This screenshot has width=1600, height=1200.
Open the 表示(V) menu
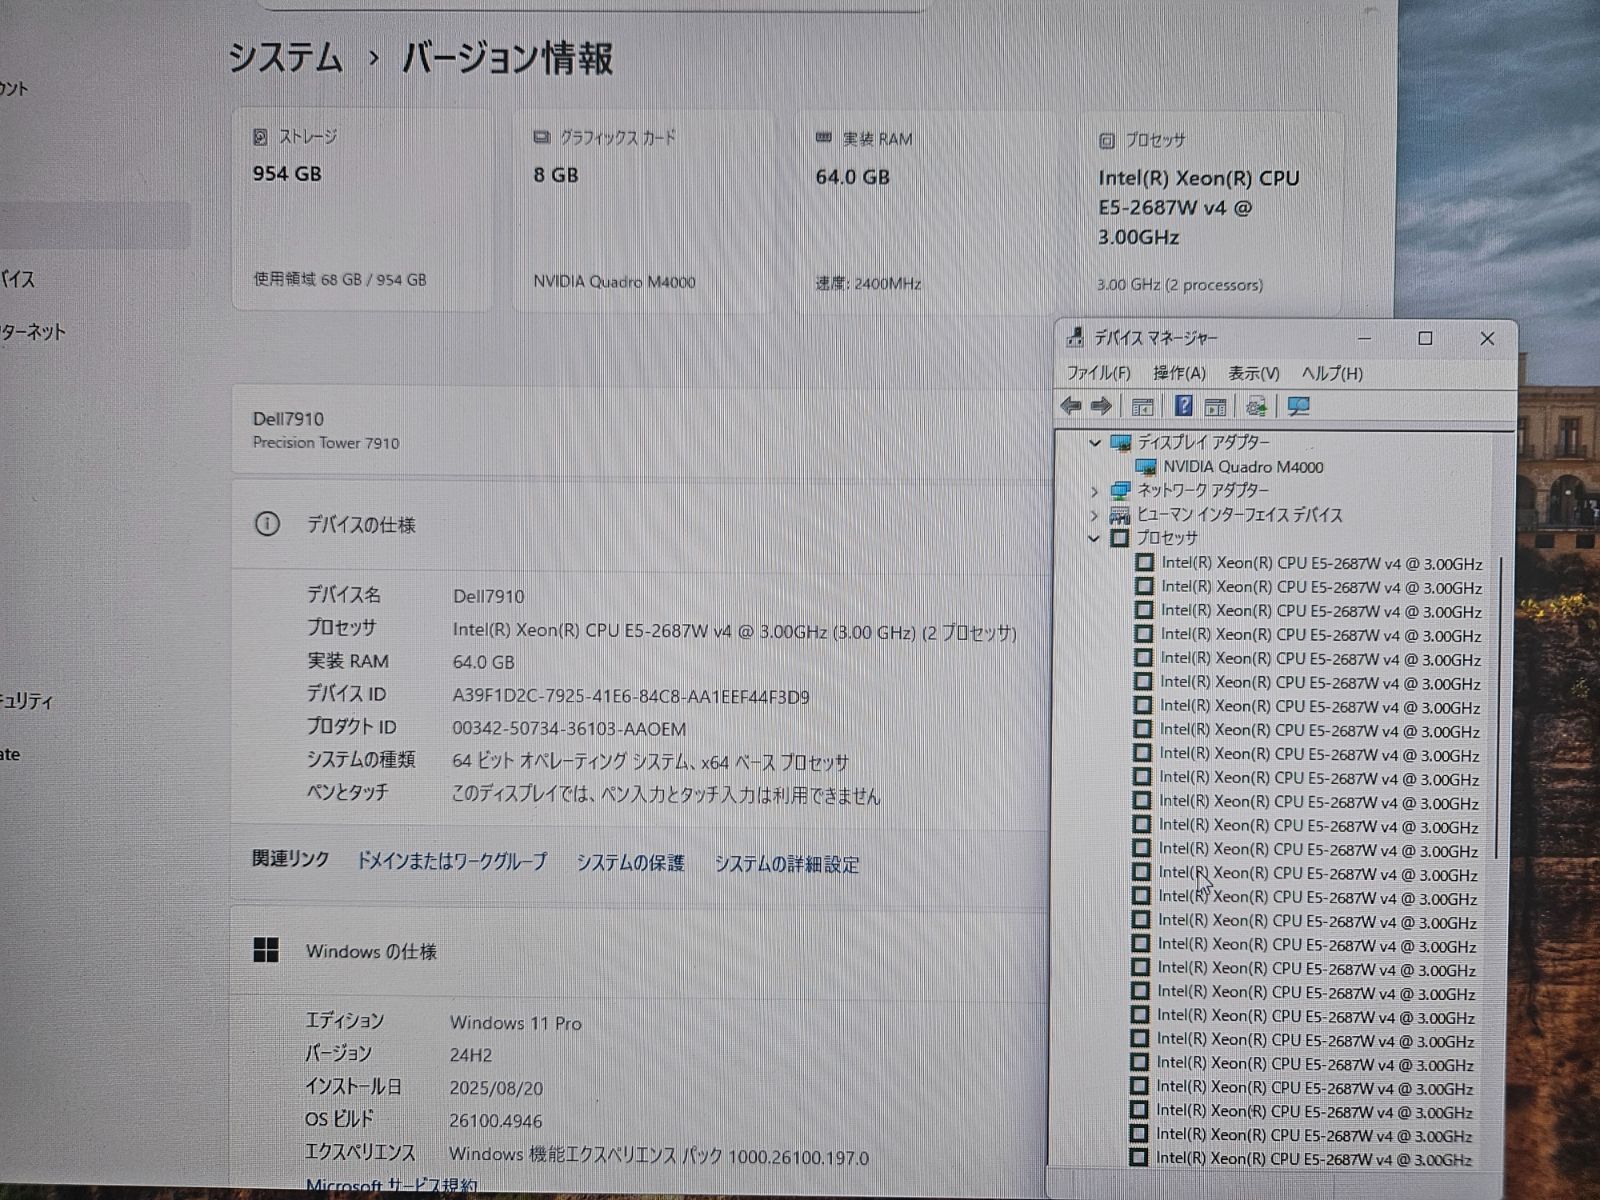[1253, 373]
